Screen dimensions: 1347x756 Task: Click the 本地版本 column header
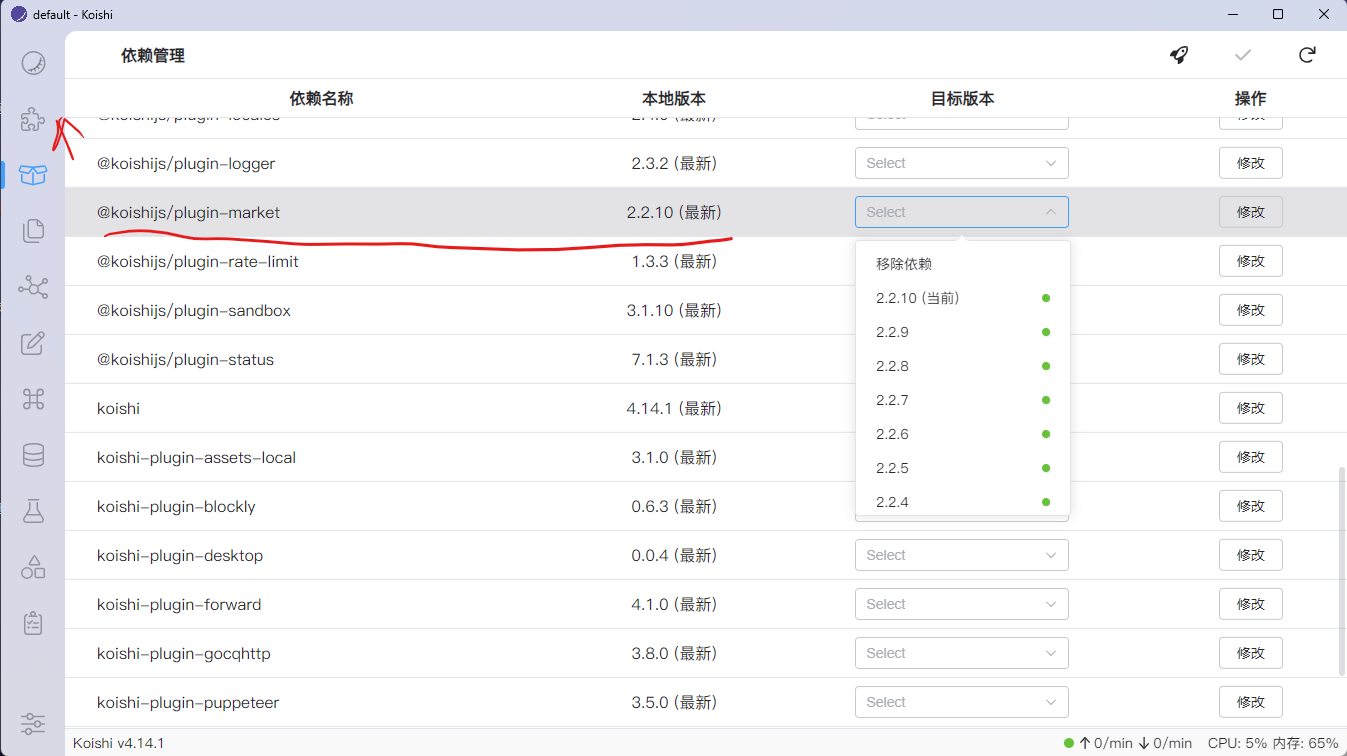coord(674,99)
